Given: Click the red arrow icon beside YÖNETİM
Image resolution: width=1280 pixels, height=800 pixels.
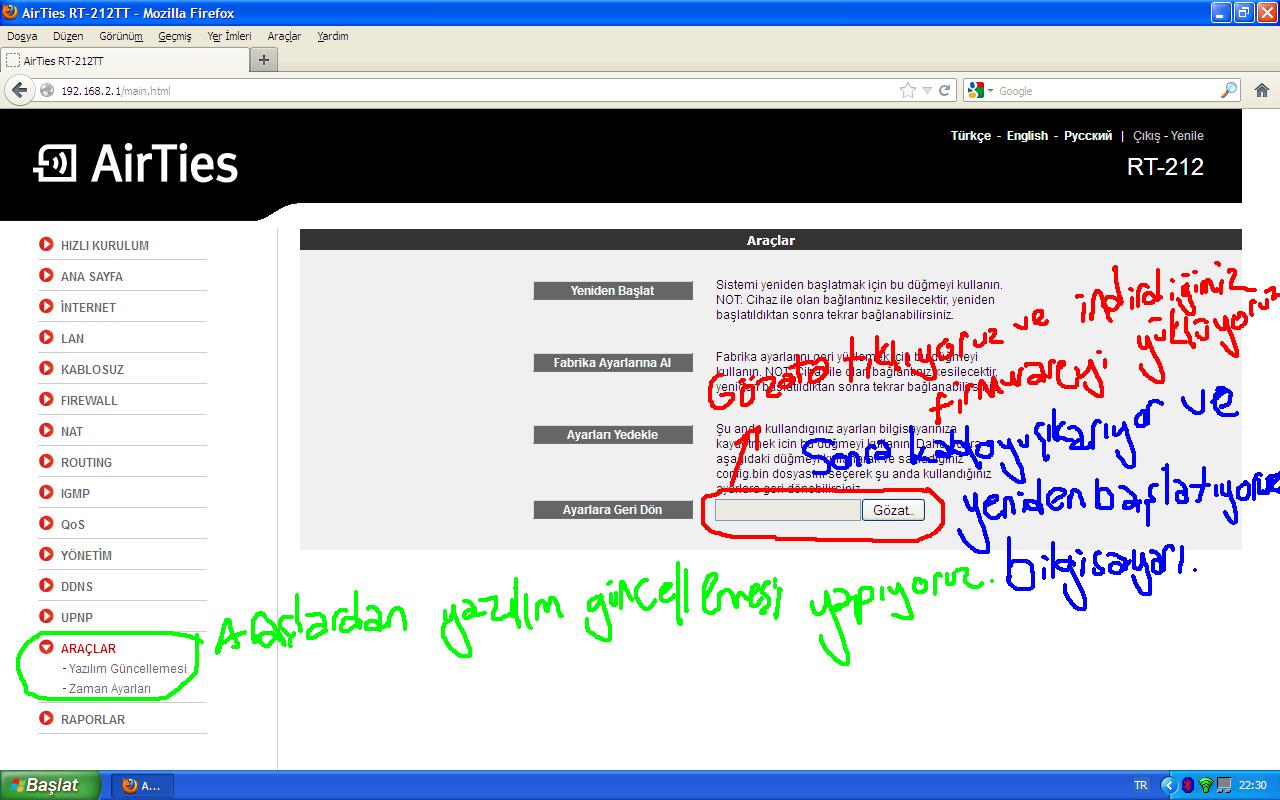Looking at the screenshot, I should [x=46, y=554].
